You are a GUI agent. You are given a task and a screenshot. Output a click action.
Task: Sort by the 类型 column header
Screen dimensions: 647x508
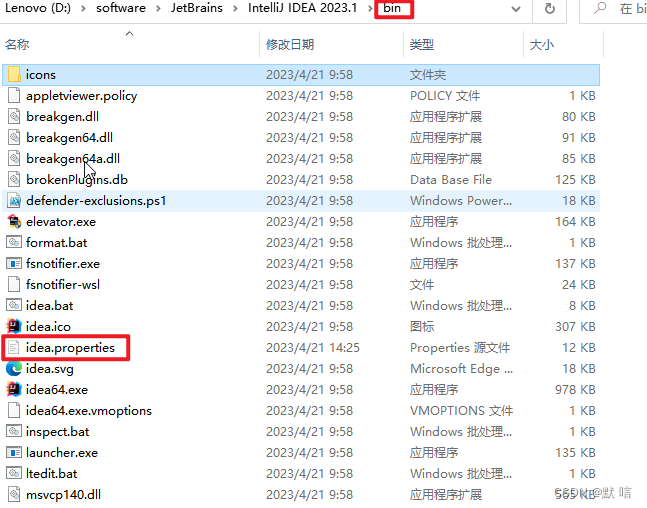[x=463, y=44]
